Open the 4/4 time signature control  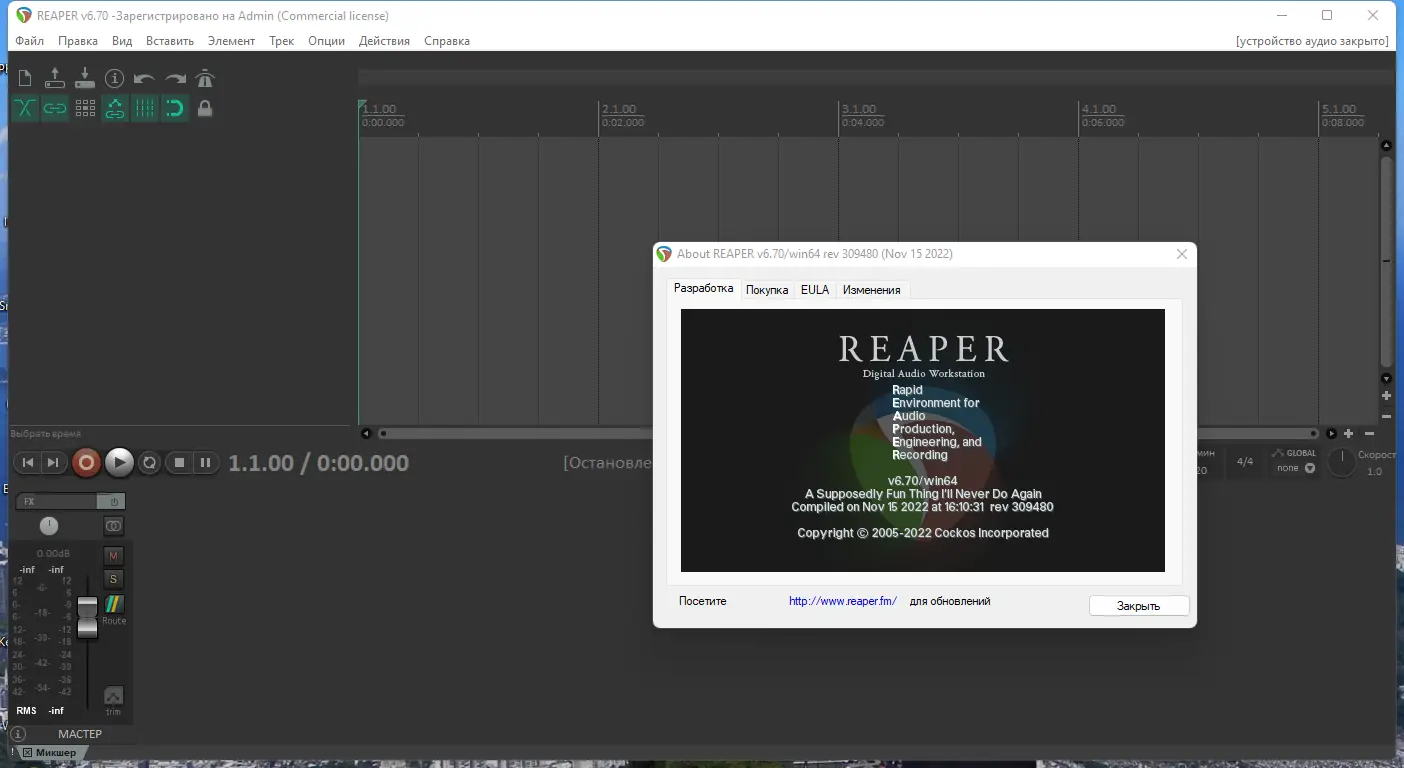pos(1245,460)
